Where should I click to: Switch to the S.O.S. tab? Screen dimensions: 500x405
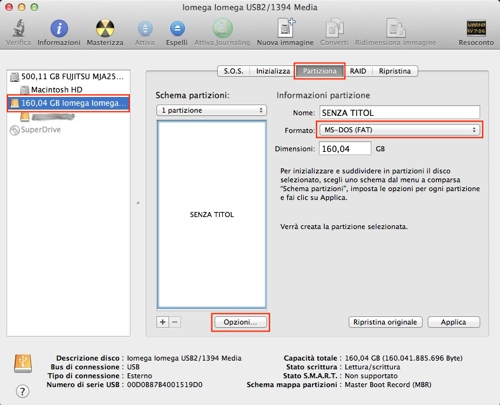[233, 71]
